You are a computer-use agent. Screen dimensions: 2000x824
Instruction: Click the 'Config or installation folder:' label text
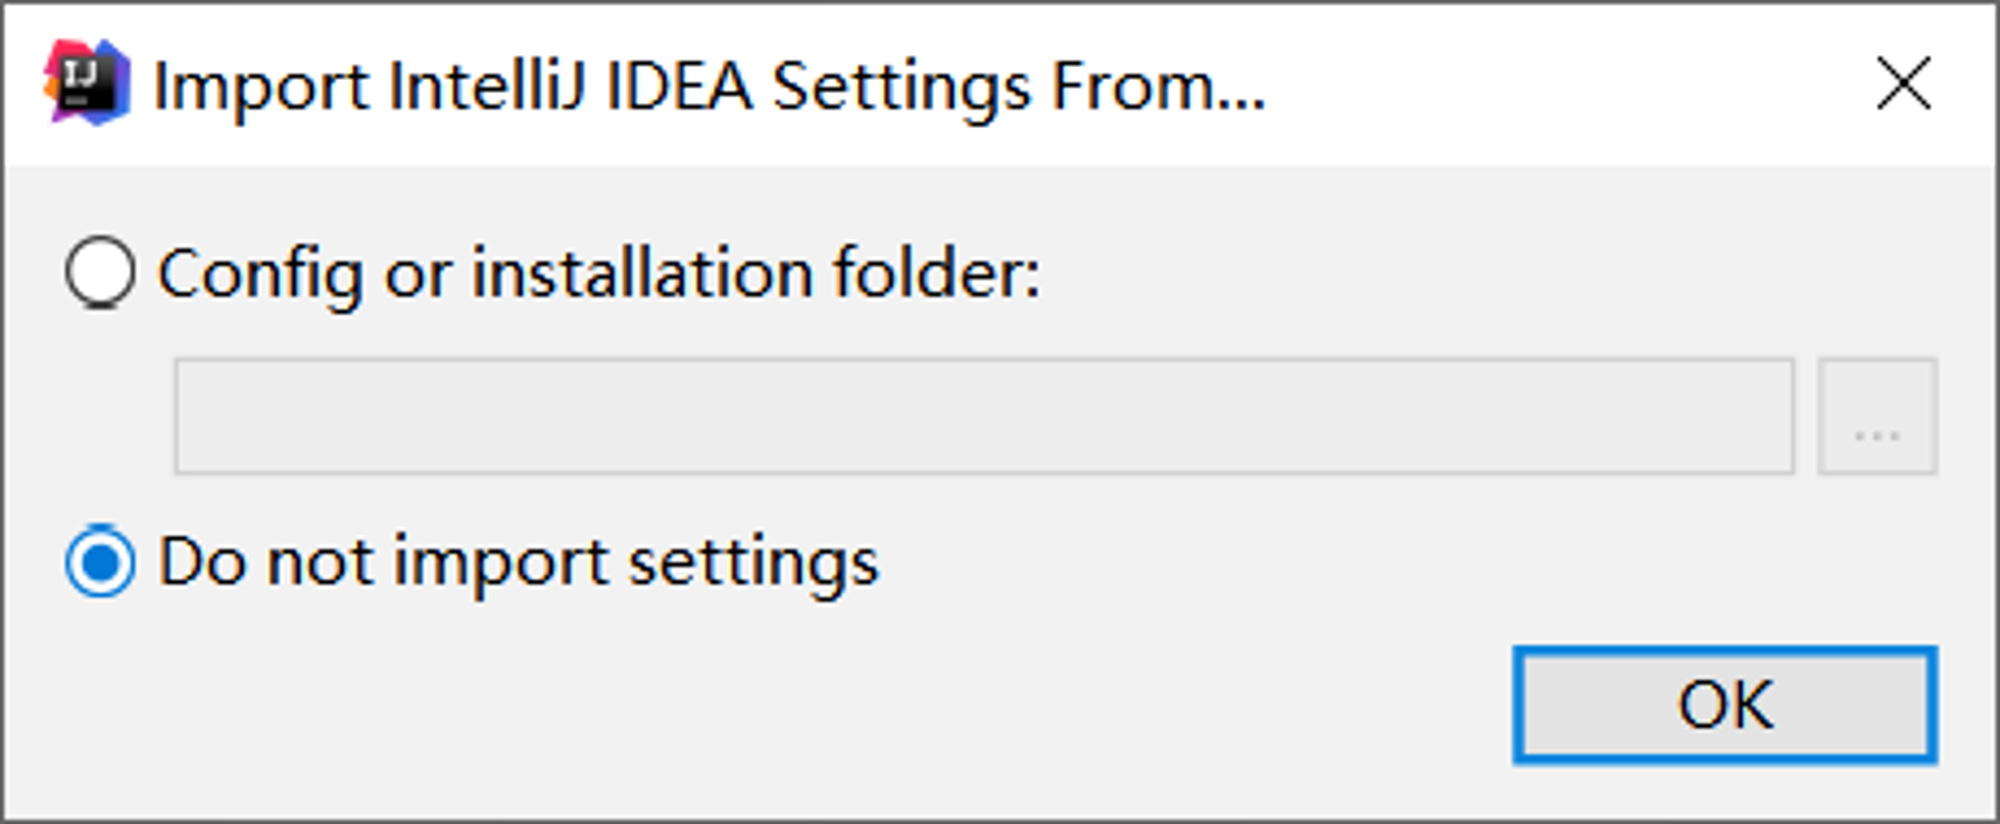coord(599,273)
